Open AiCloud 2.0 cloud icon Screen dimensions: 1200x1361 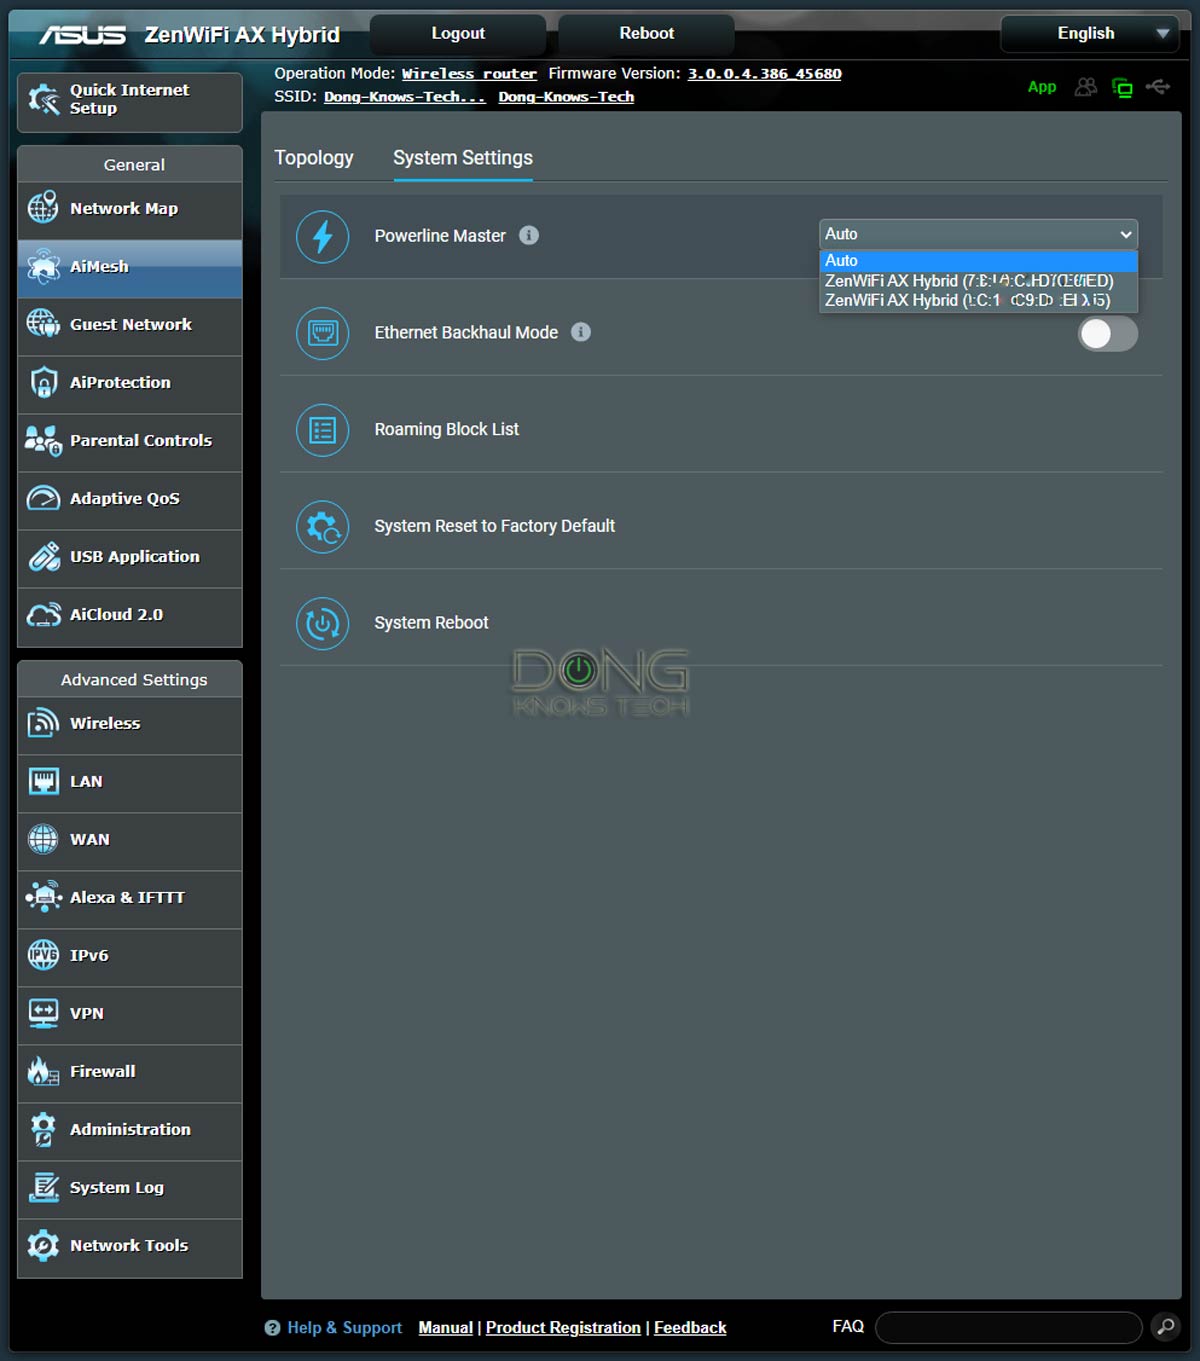(43, 614)
